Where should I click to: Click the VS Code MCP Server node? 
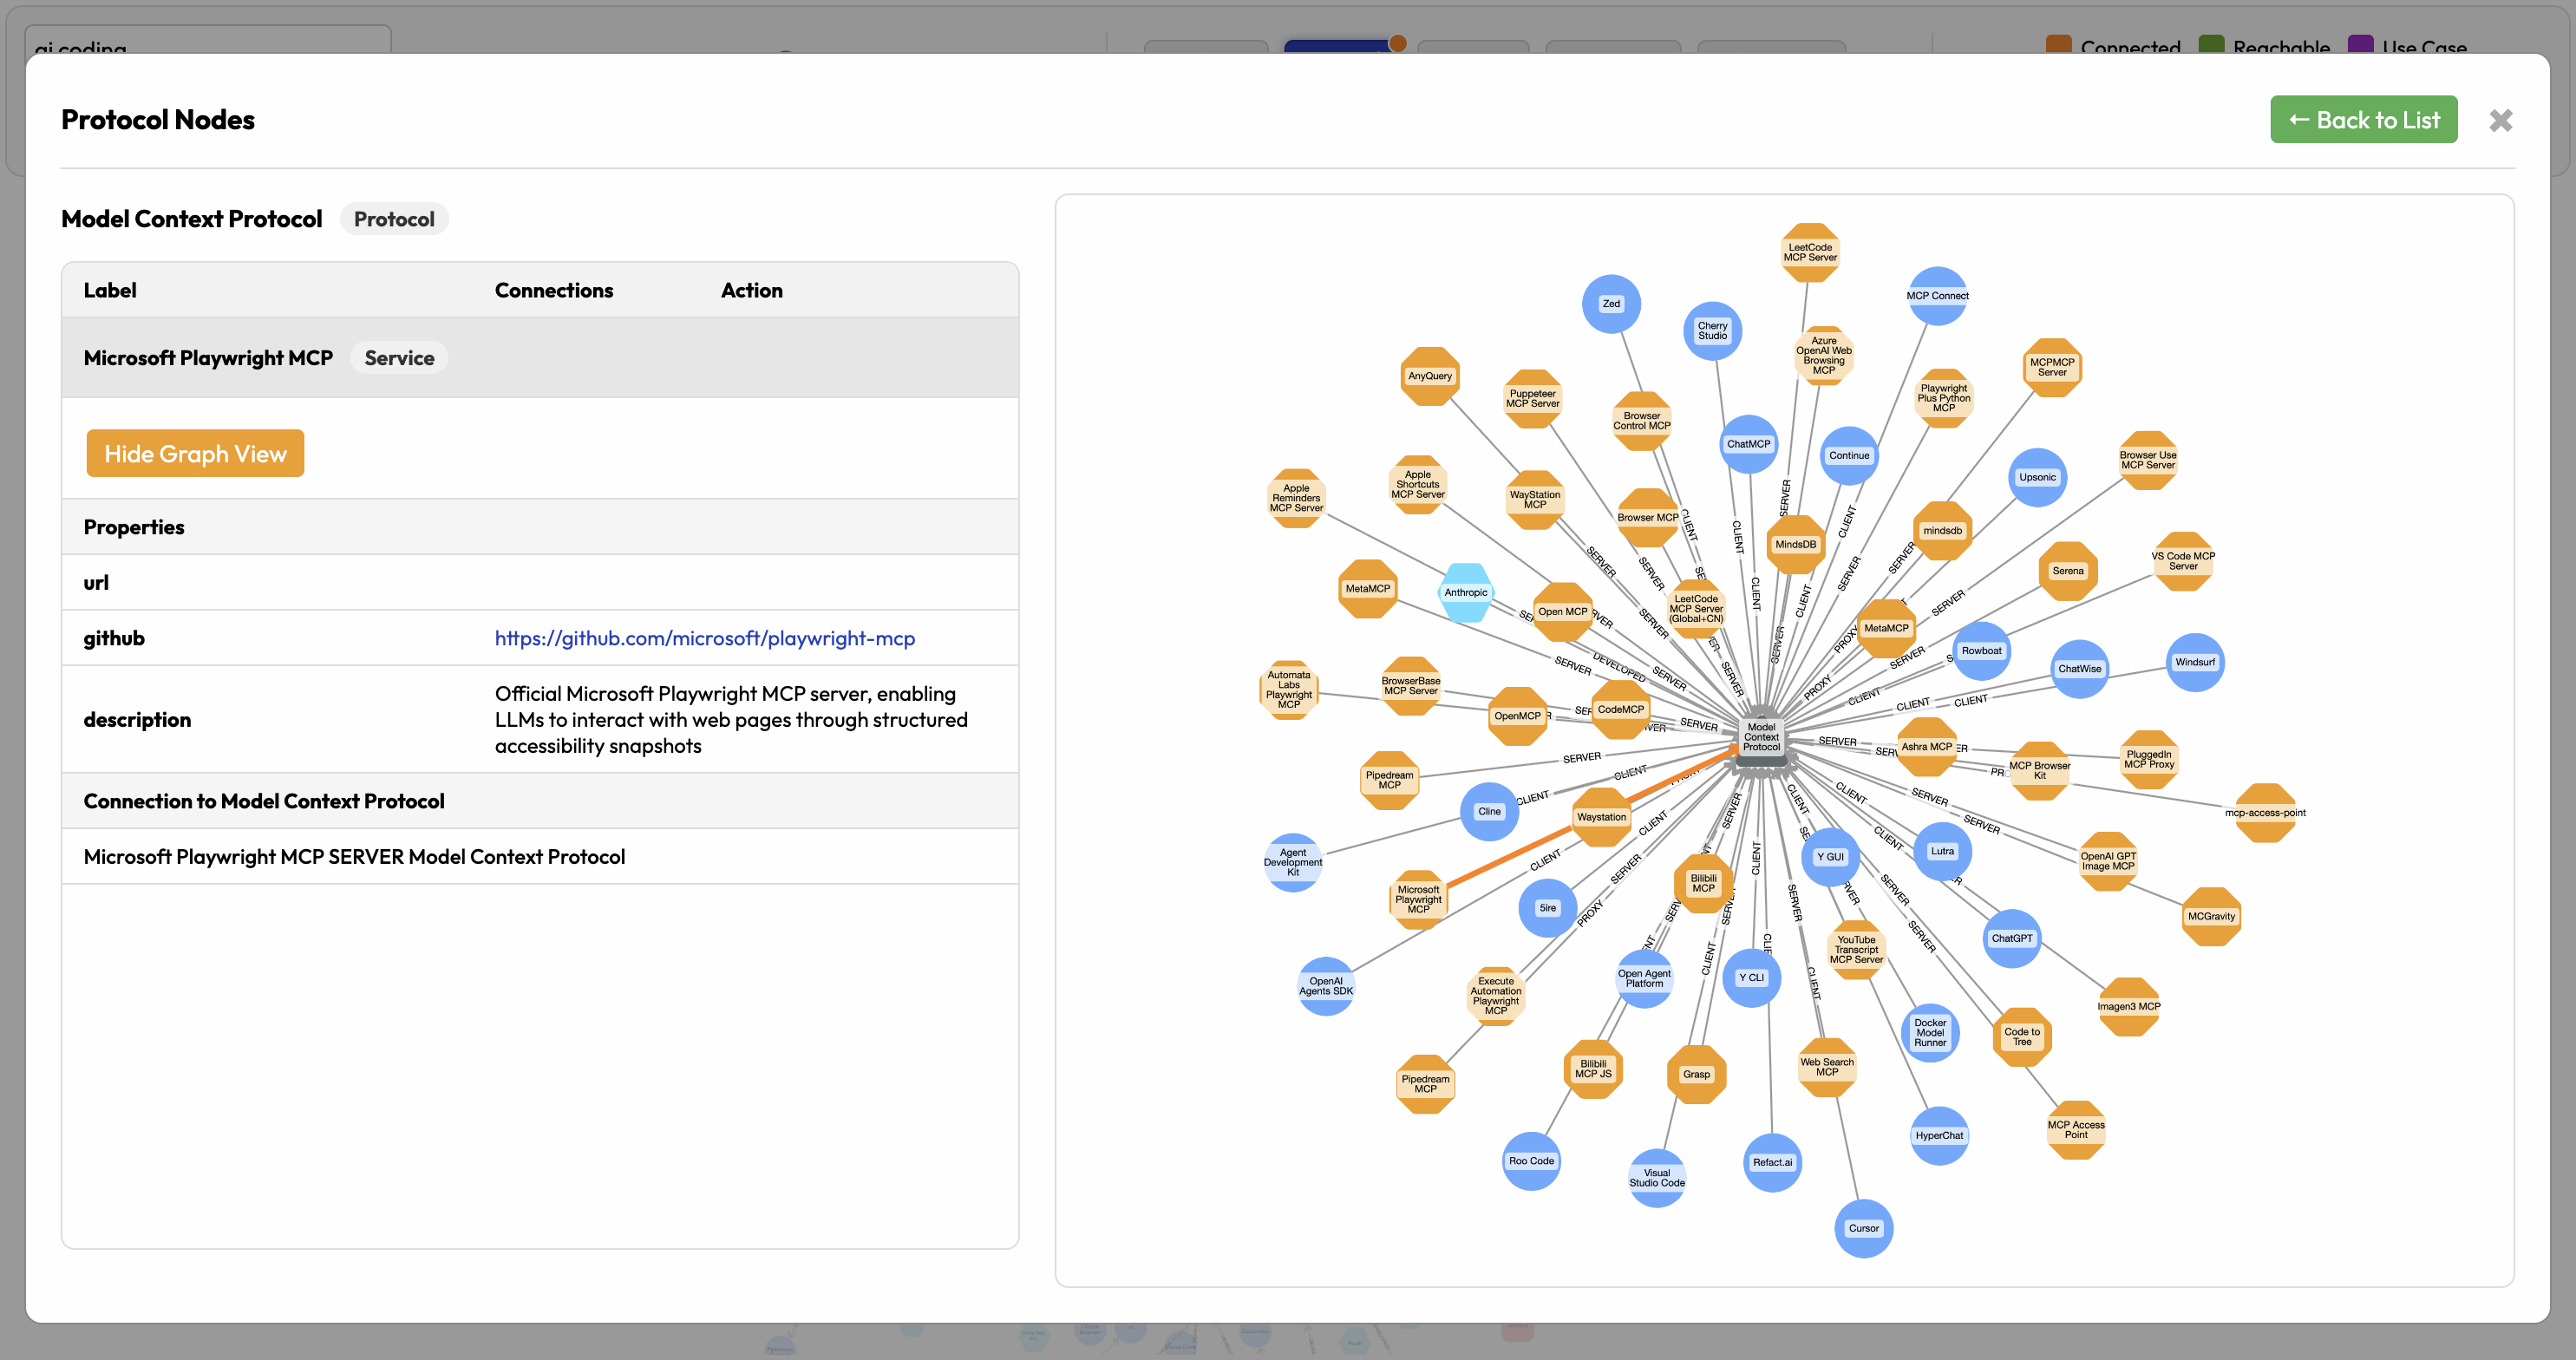(x=2183, y=562)
